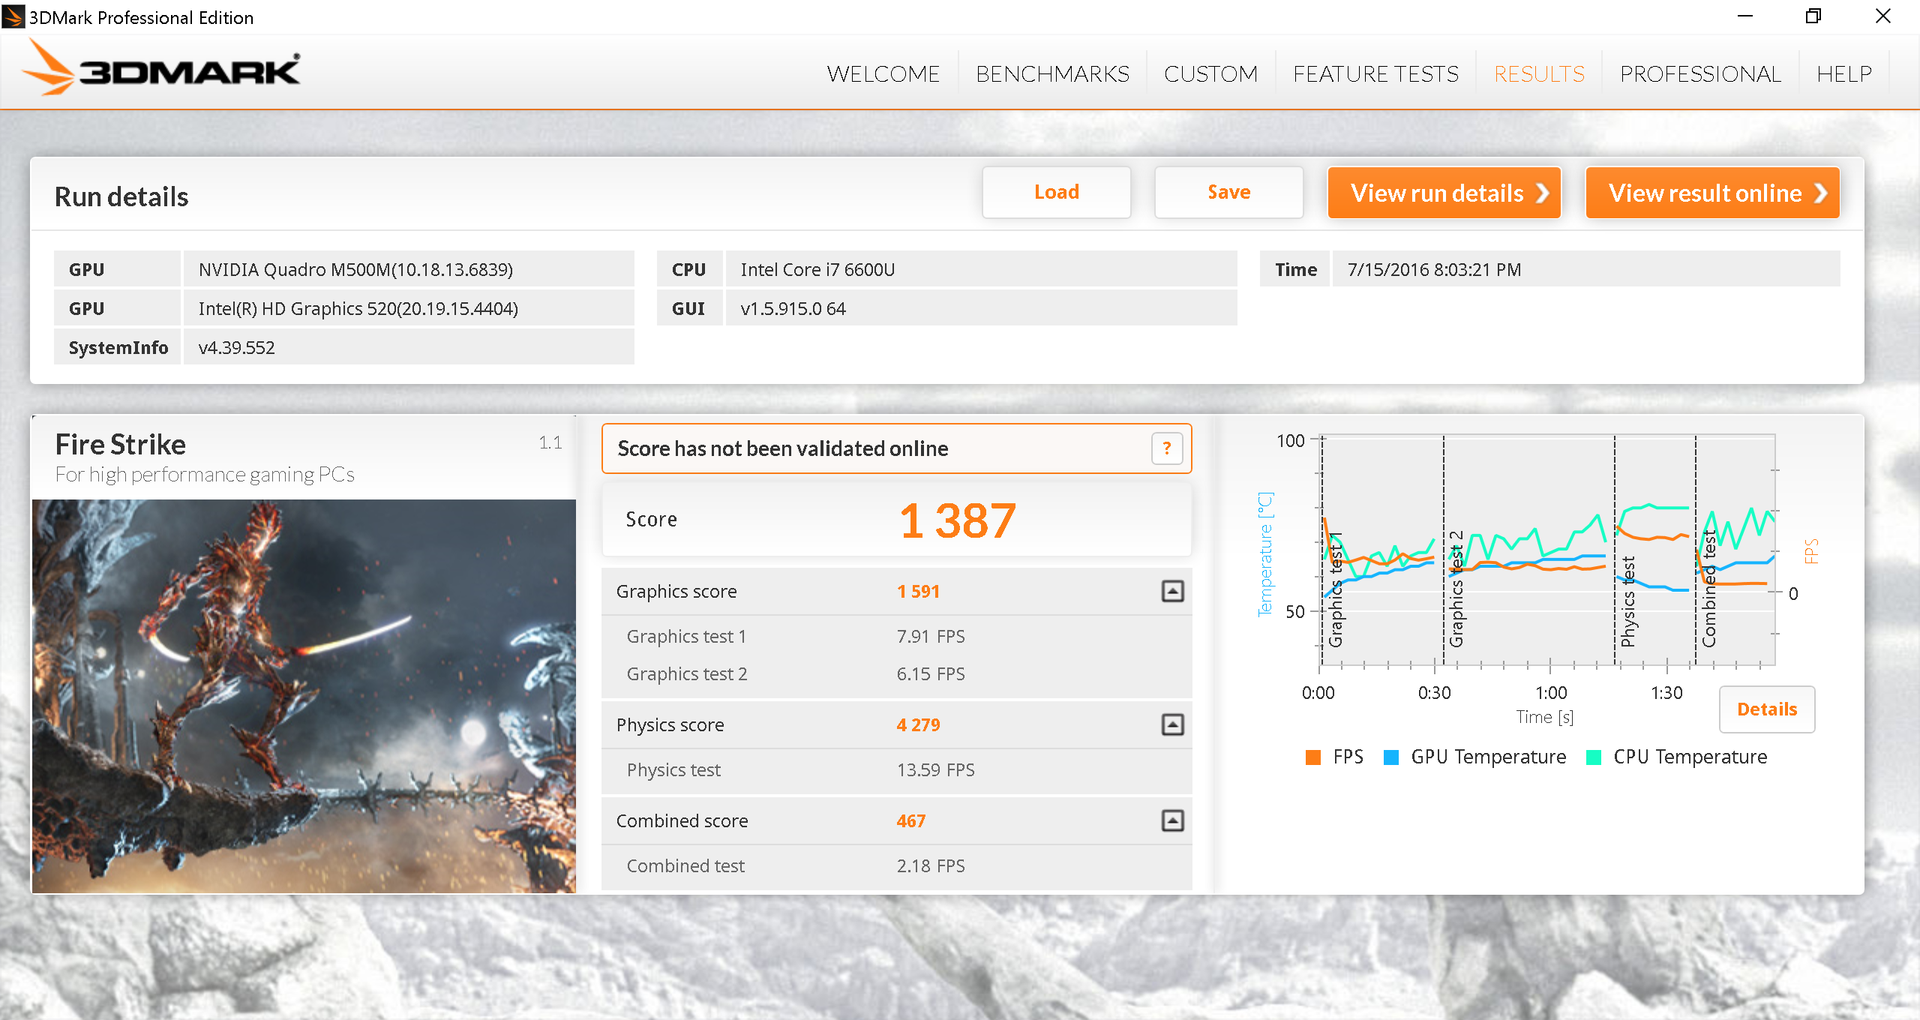This screenshot has height=1020, width=1920.
Task: Click the NVIDIA Quadro M500M GPU entry
Action: click(408, 269)
